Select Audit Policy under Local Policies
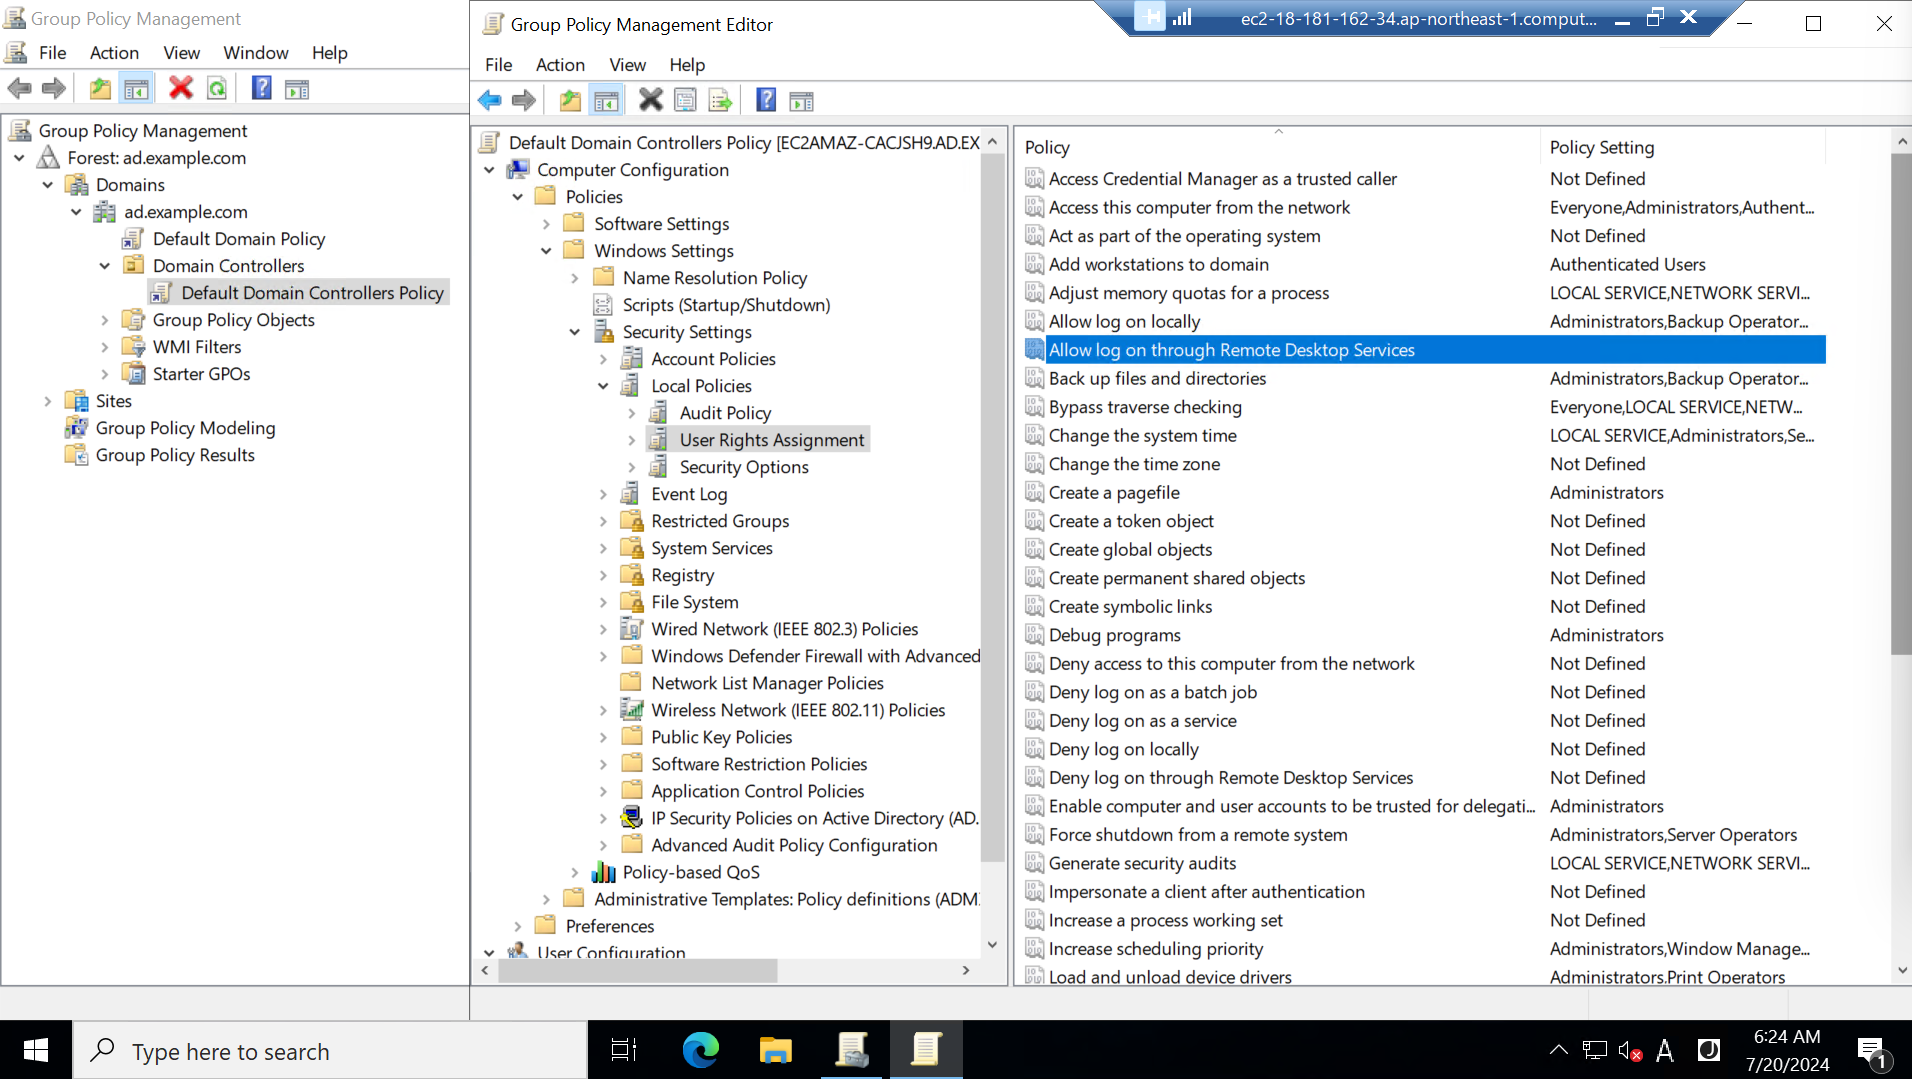This screenshot has height=1079, width=1912. click(725, 413)
